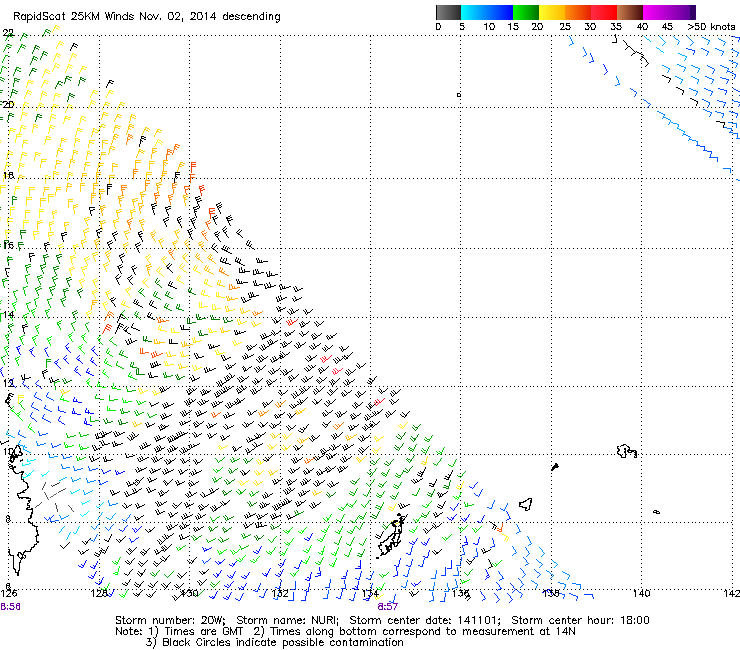
Task: Click the '>50 knots' legend label
Action: [x=711, y=26]
